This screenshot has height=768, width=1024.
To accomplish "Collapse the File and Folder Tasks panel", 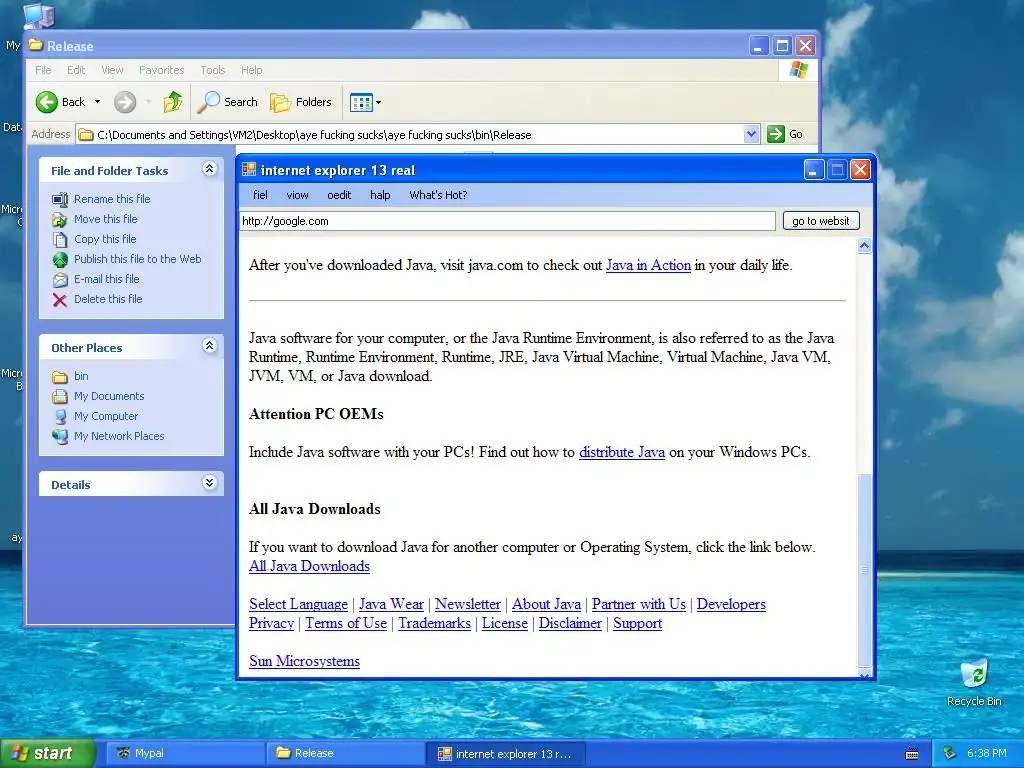I will click(209, 169).
